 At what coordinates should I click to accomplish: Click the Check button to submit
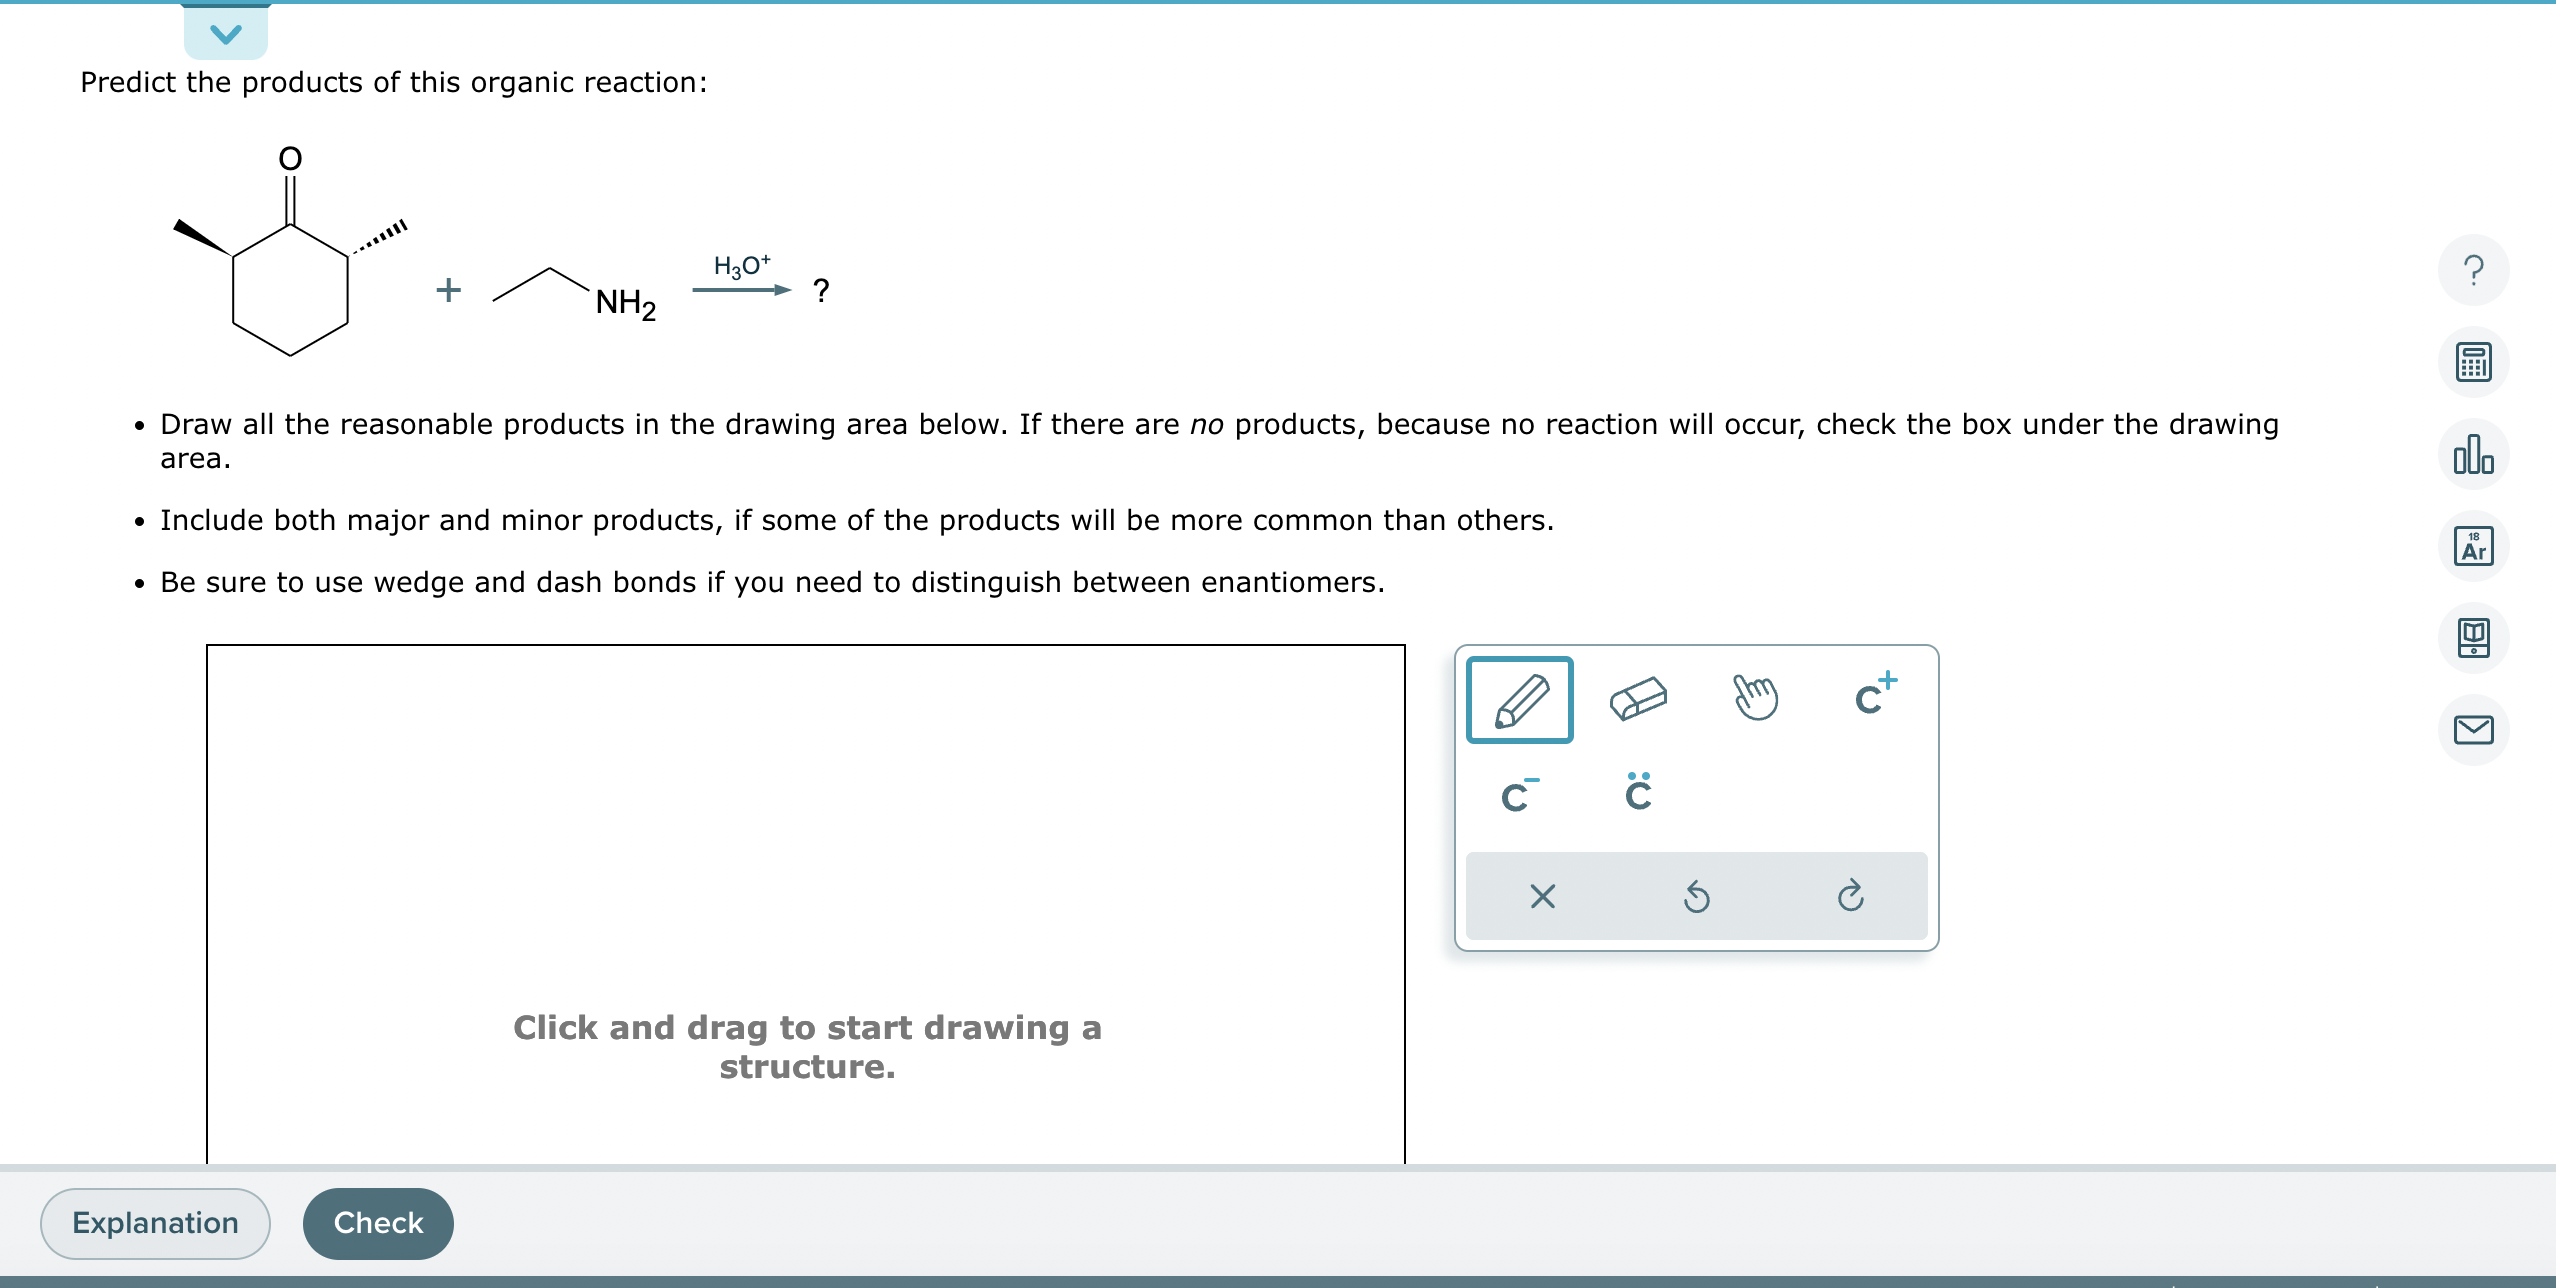point(378,1222)
